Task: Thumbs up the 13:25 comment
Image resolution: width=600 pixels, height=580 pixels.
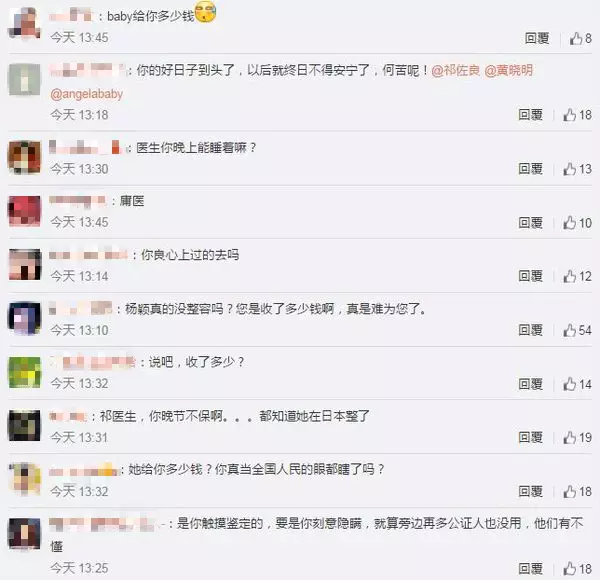Action: click(577, 569)
